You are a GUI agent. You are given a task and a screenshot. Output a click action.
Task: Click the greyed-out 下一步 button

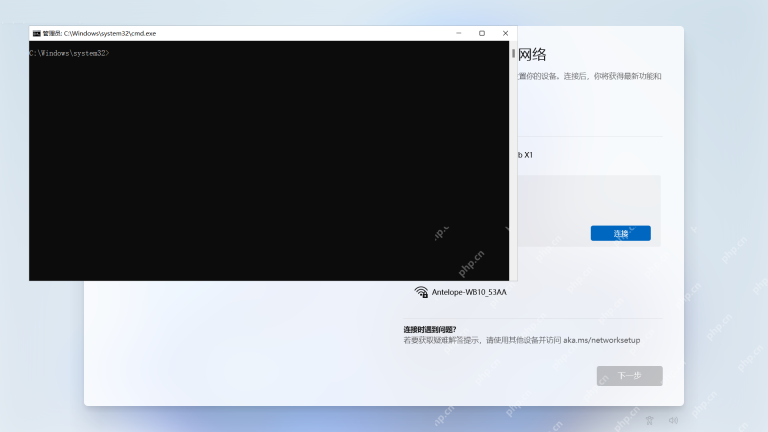coord(629,376)
